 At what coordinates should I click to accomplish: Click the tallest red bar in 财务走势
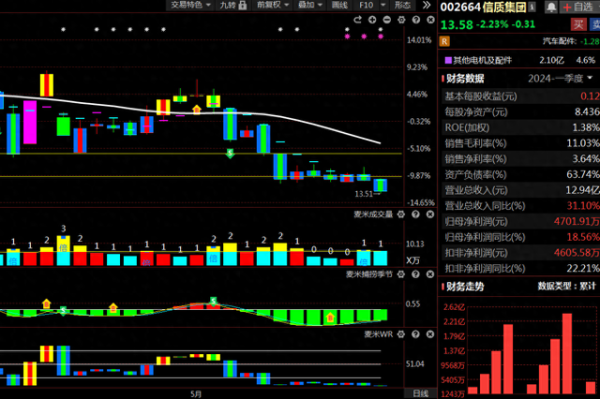click(567, 353)
